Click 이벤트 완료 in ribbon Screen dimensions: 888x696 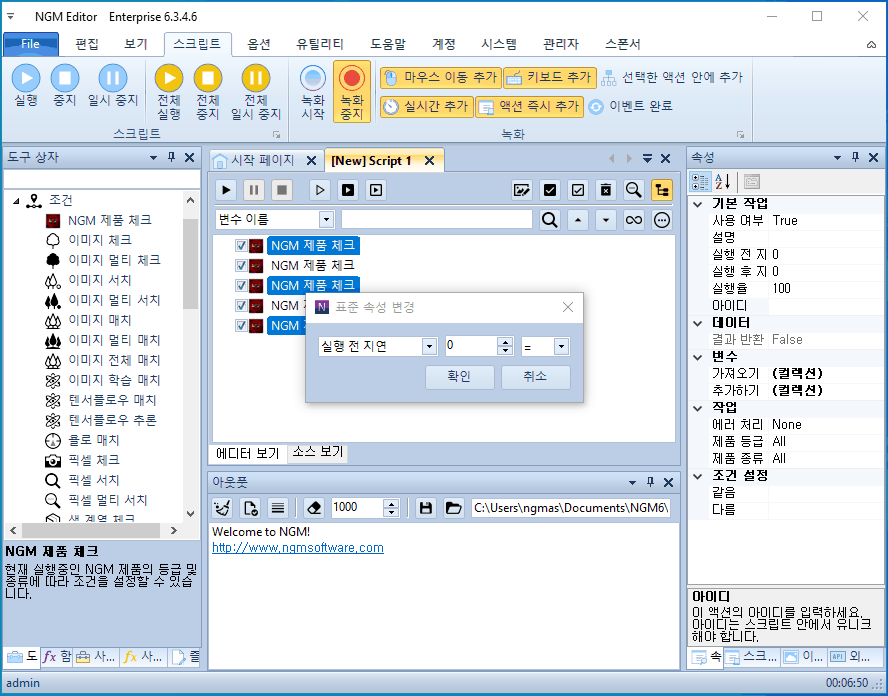pyautogui.click(x=630, y=106)
